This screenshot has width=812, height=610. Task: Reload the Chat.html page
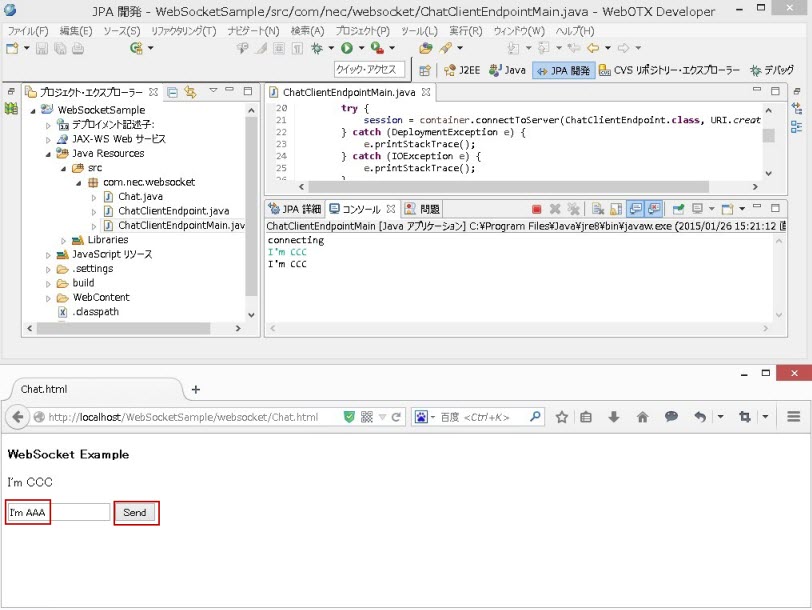click(397, 417)
